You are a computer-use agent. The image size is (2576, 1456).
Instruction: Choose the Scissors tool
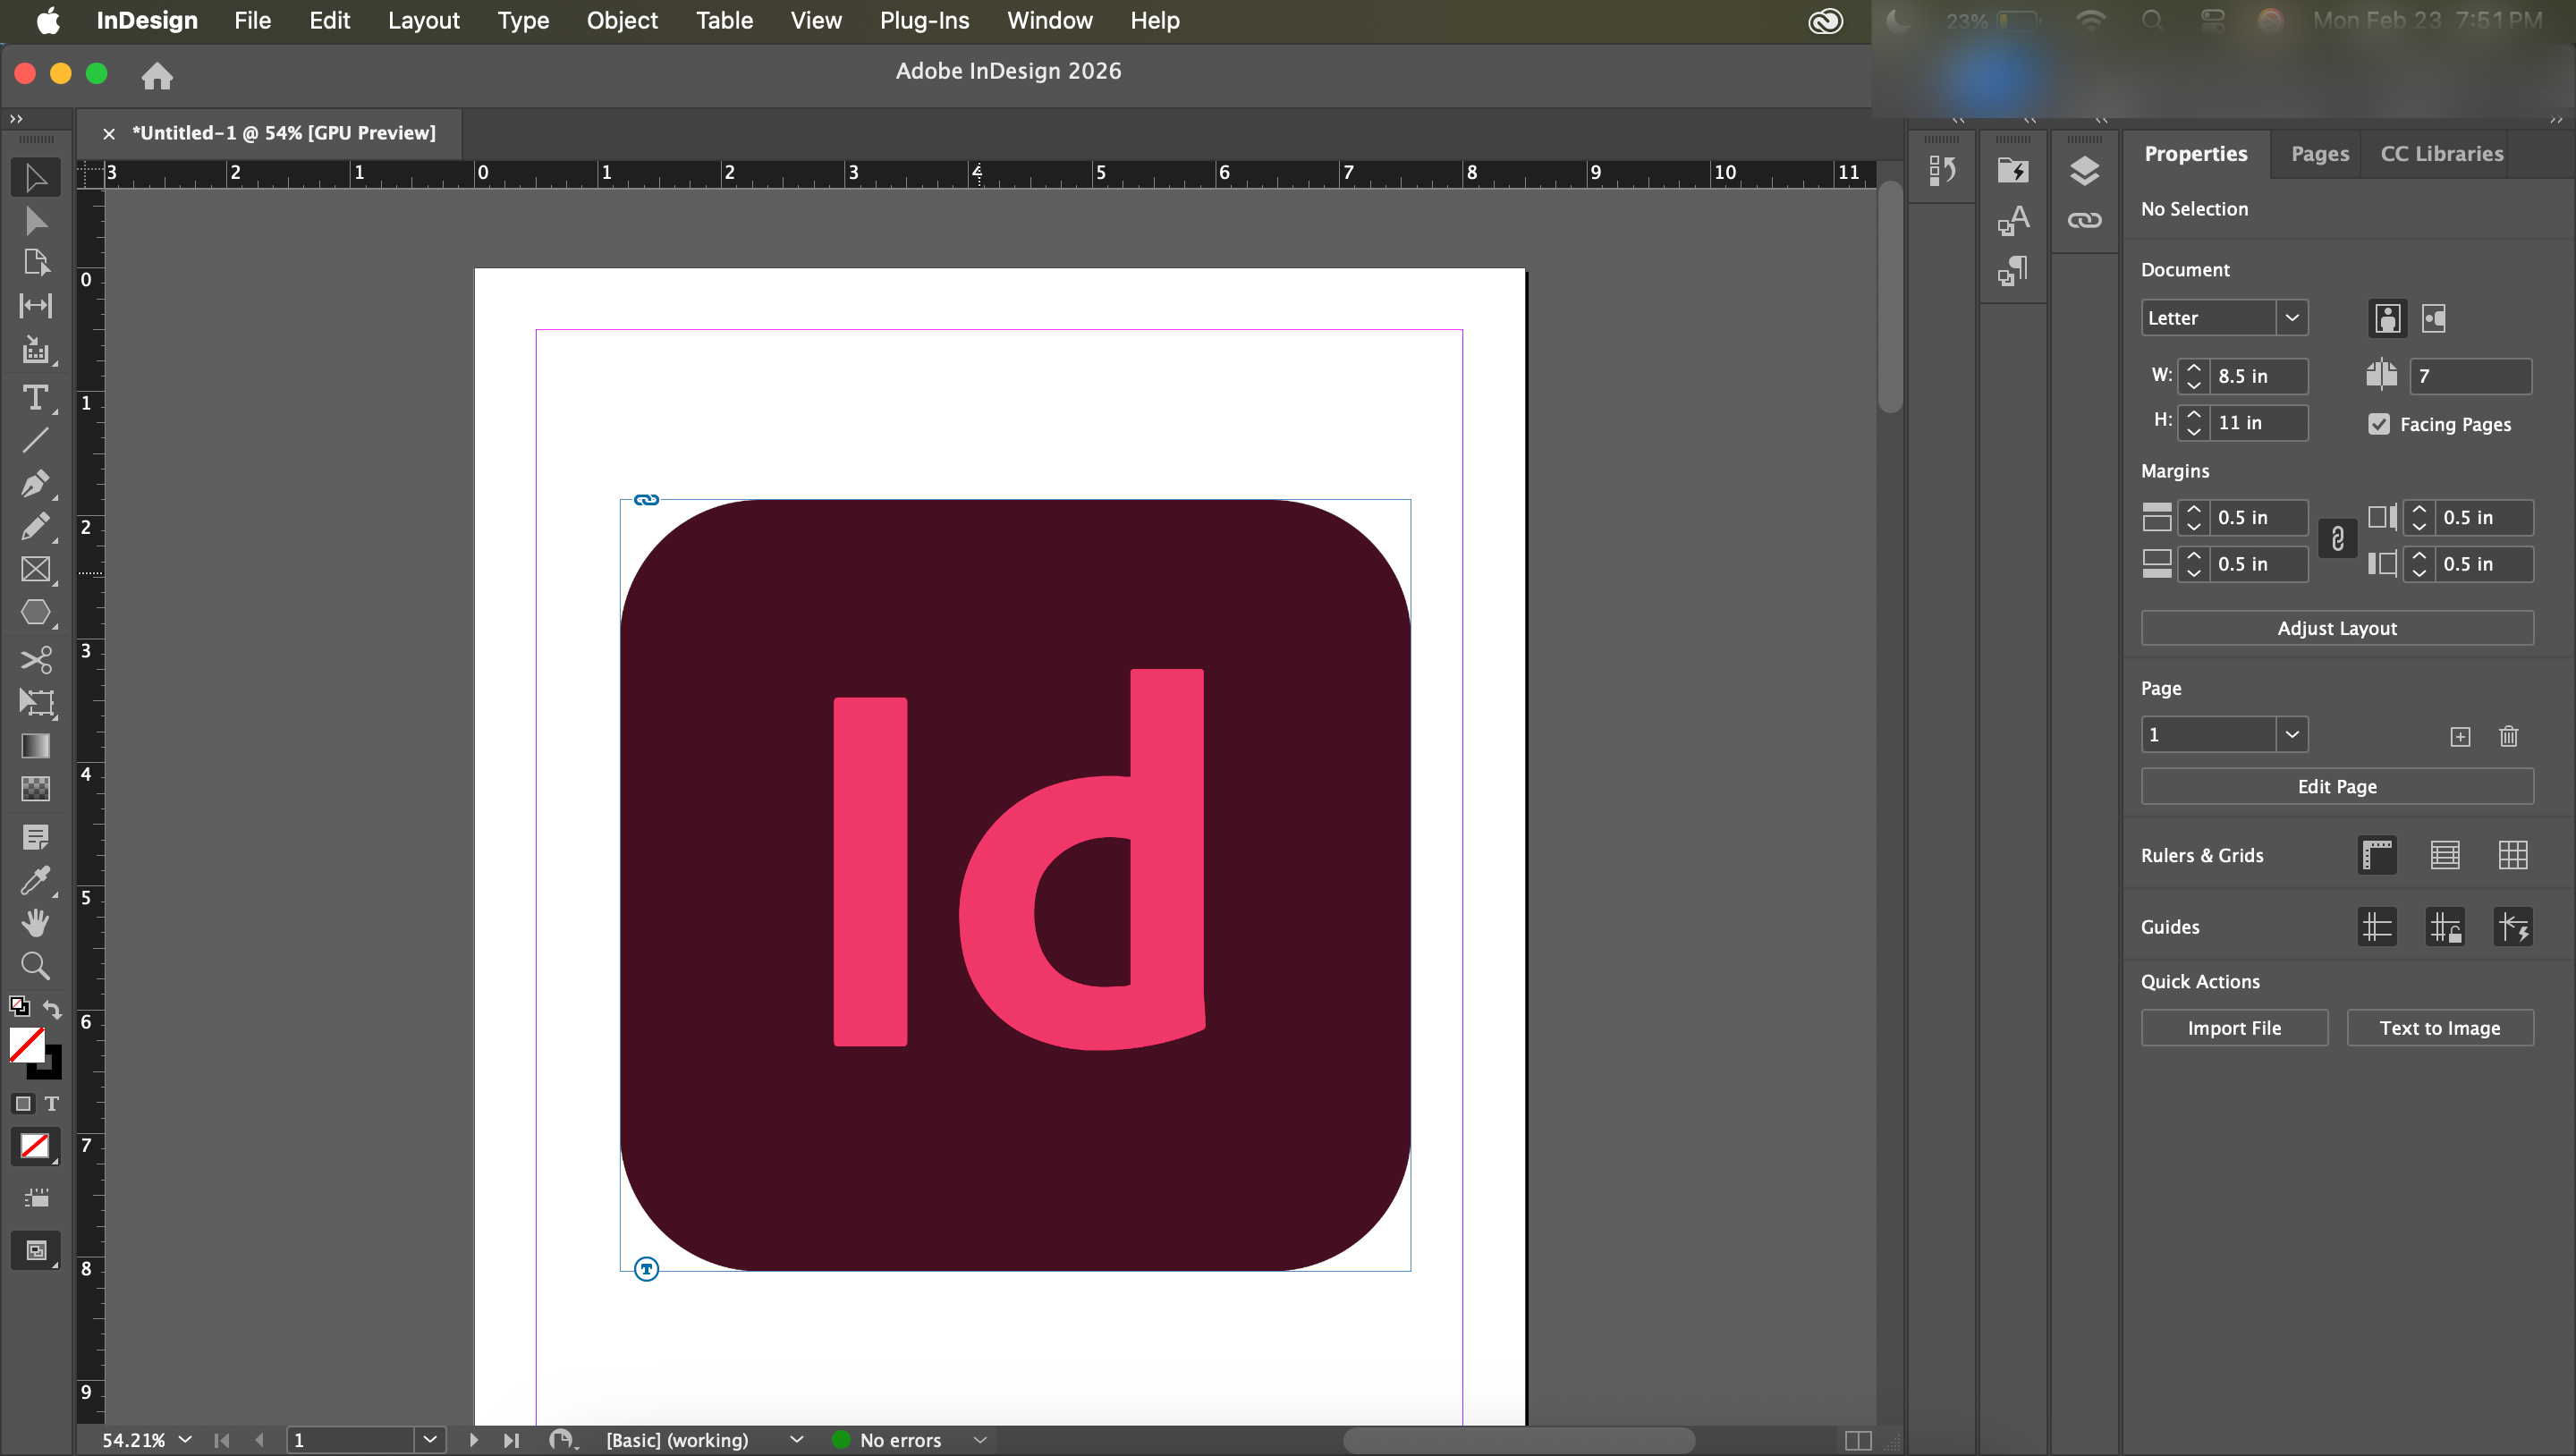[x=35, y=659]
